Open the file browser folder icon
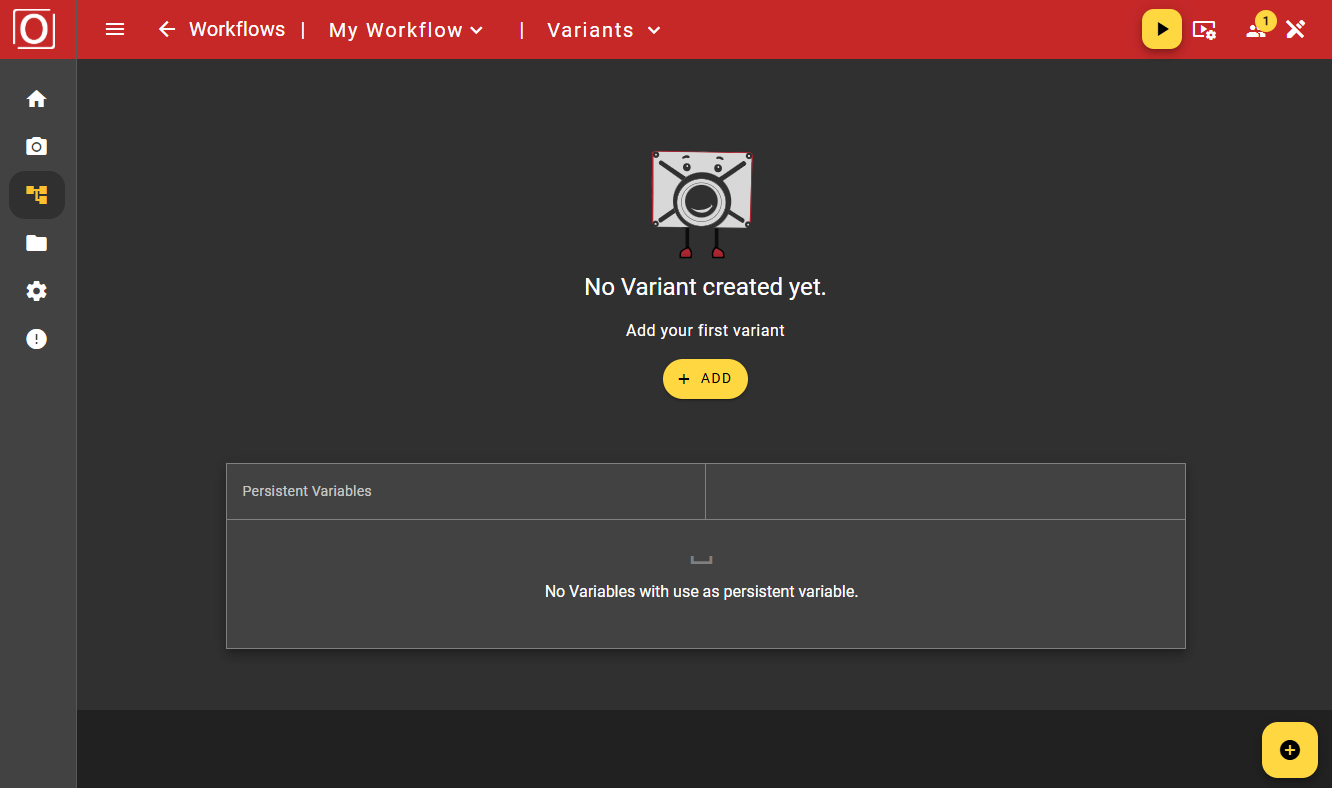The height and width of the screenshot is (788, 1332). [36, 242]
